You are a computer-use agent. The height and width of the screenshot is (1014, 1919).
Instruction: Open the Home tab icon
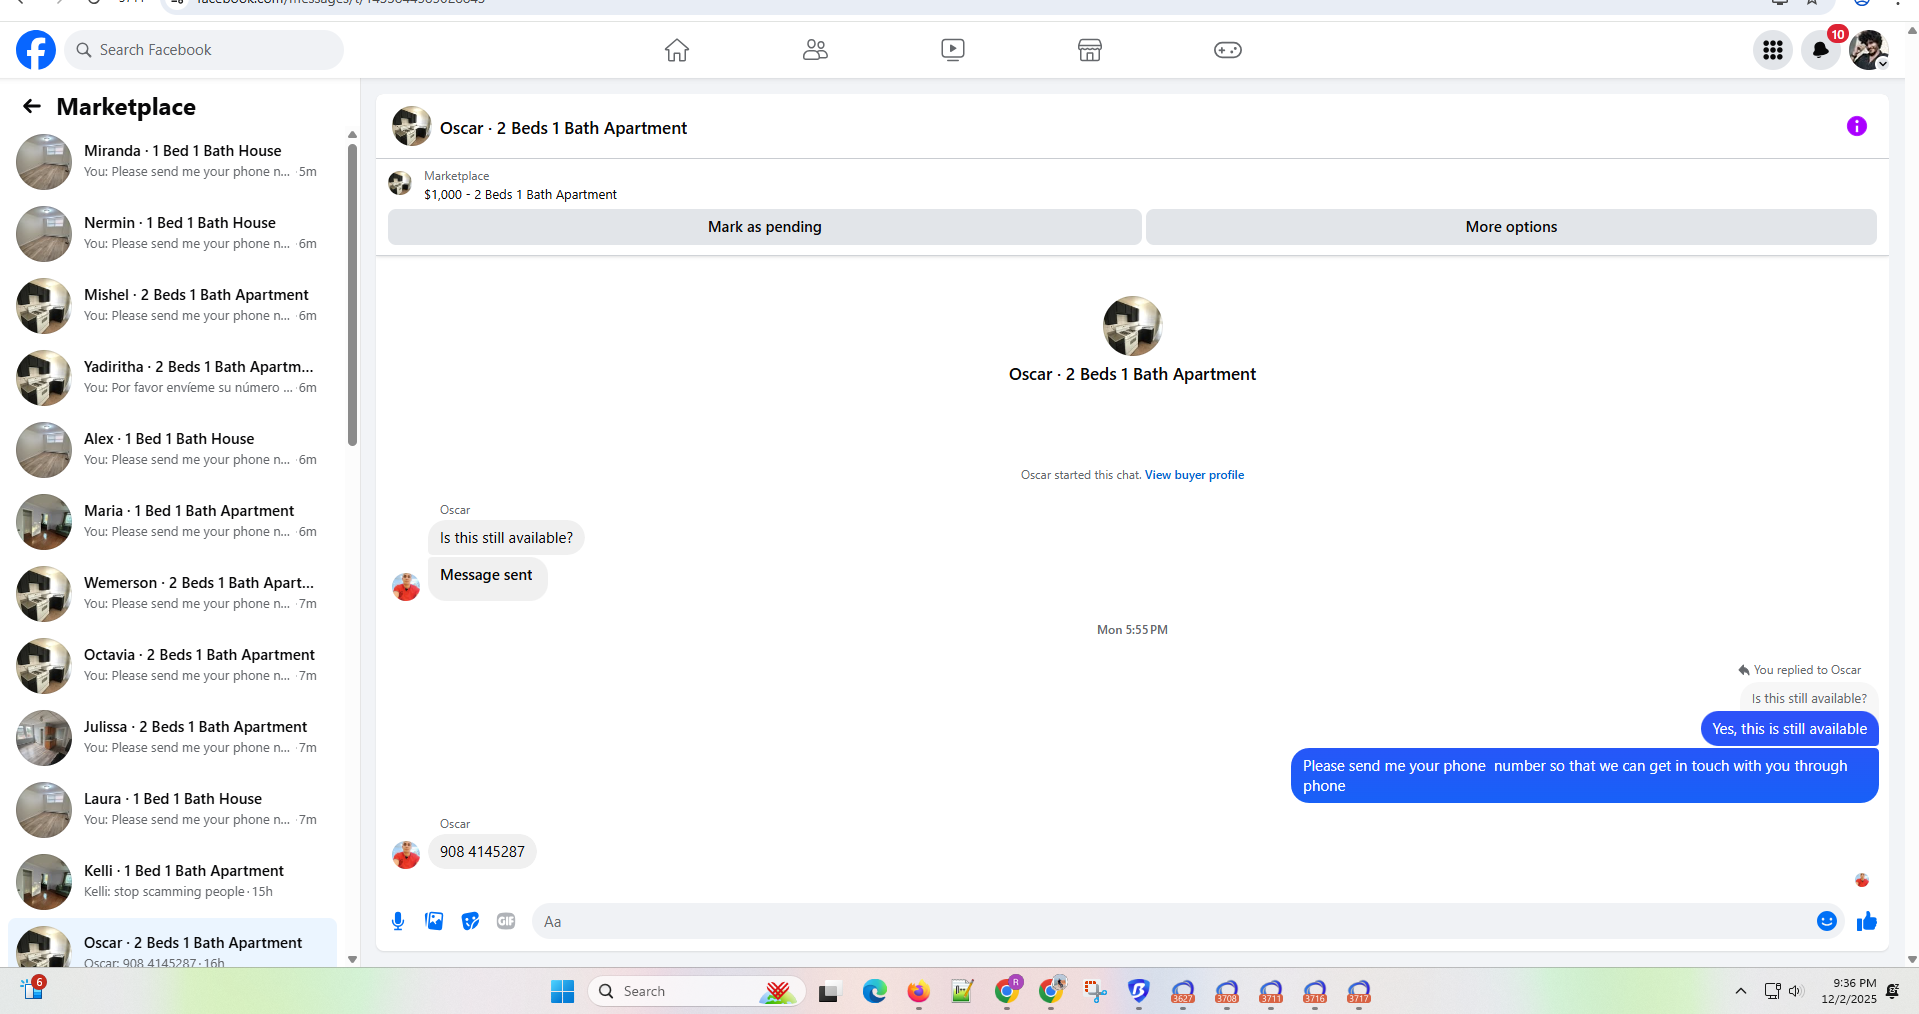point(677,50)
